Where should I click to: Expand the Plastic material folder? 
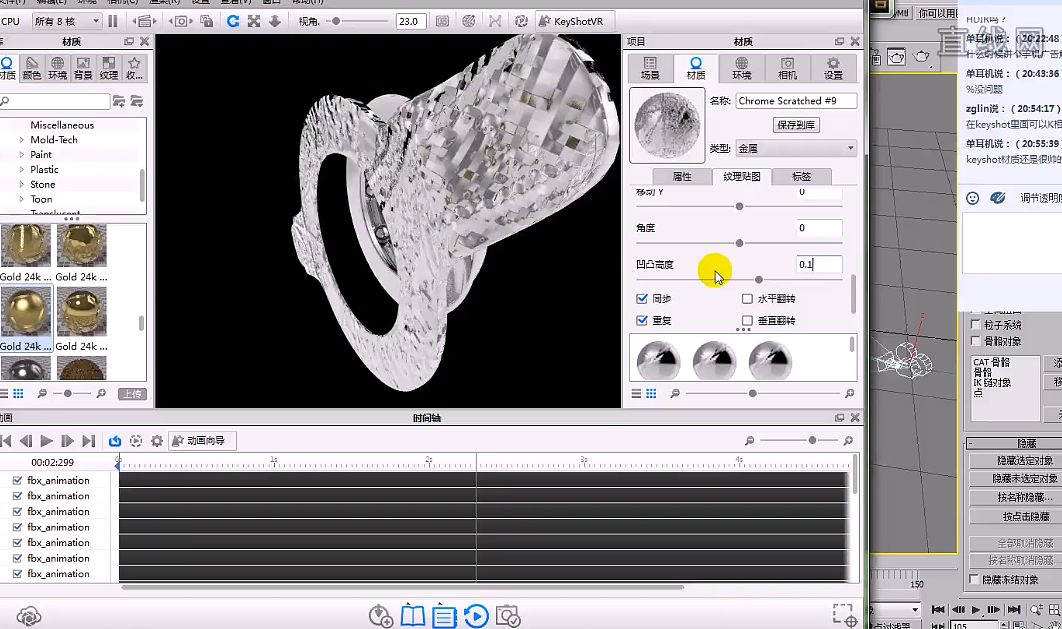pyautogui.click(x=22, y=169)
